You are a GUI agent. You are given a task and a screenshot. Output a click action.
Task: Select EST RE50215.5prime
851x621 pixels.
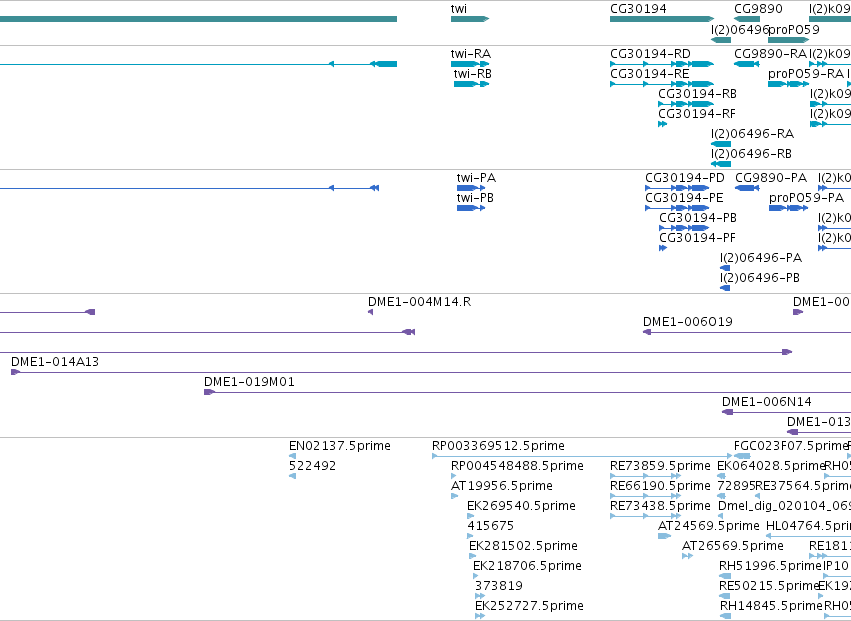(769, 586)
